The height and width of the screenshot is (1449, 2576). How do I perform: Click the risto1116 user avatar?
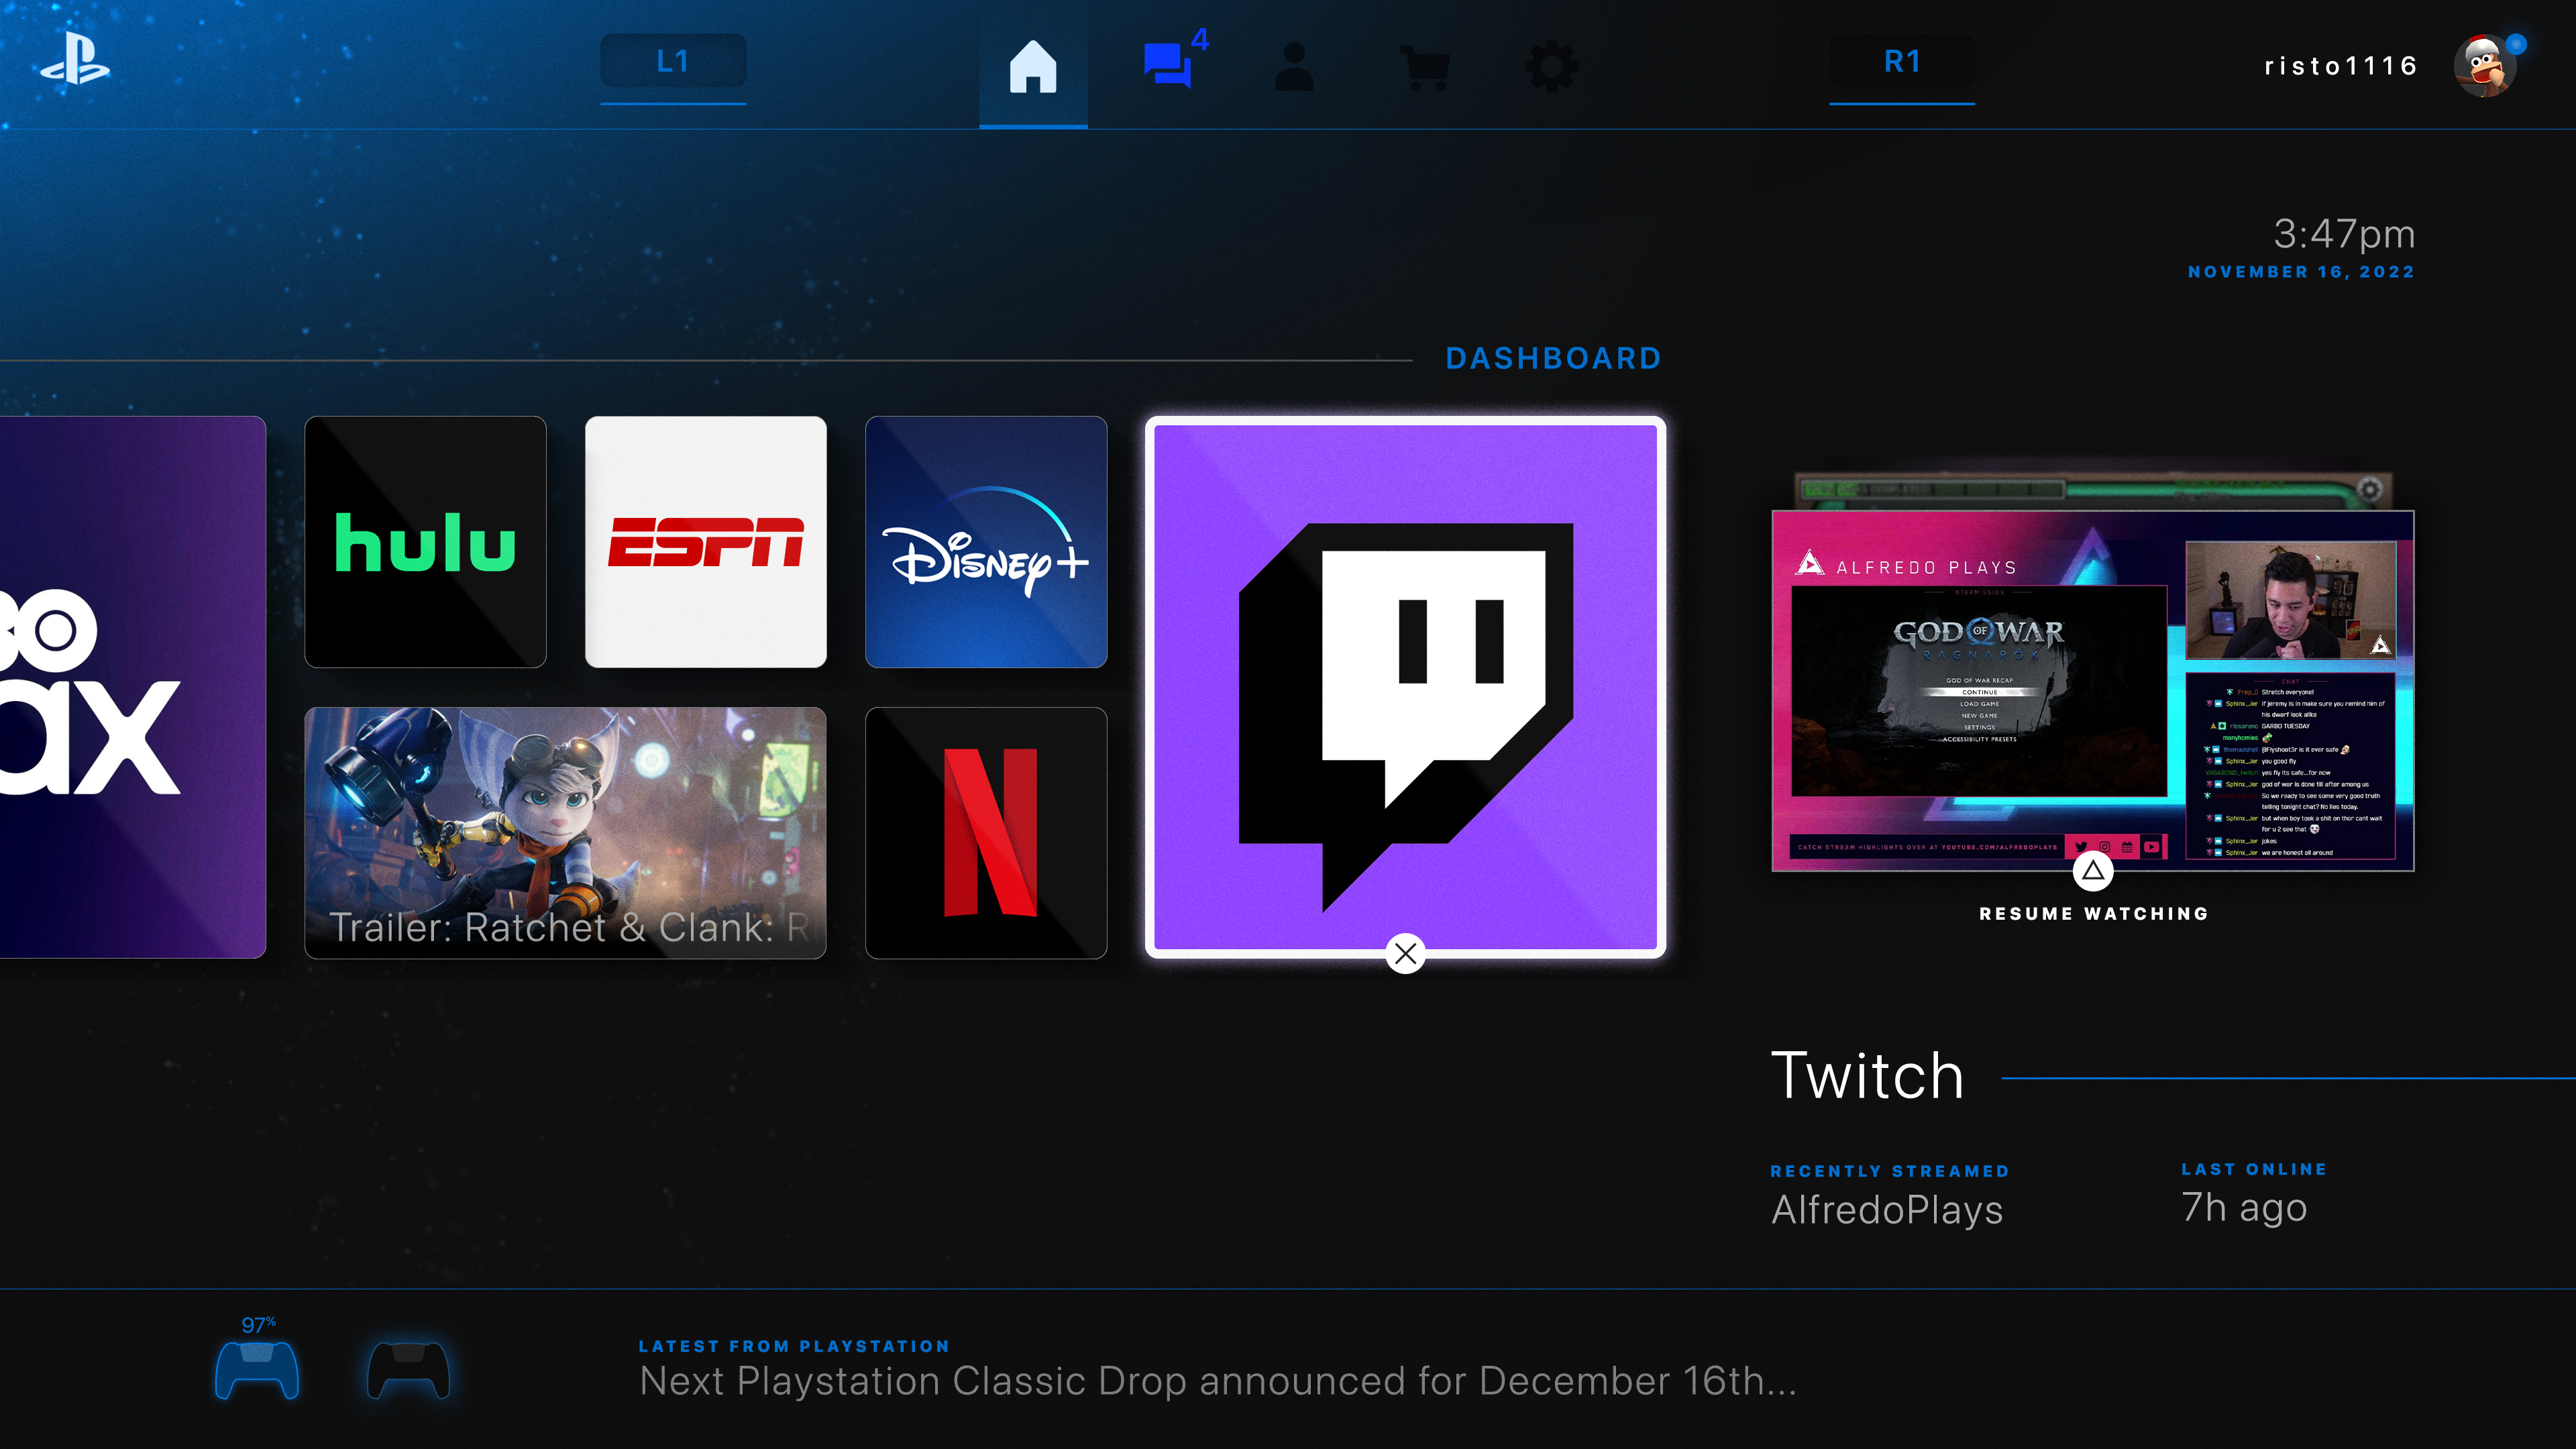[x=2485, y=66]
